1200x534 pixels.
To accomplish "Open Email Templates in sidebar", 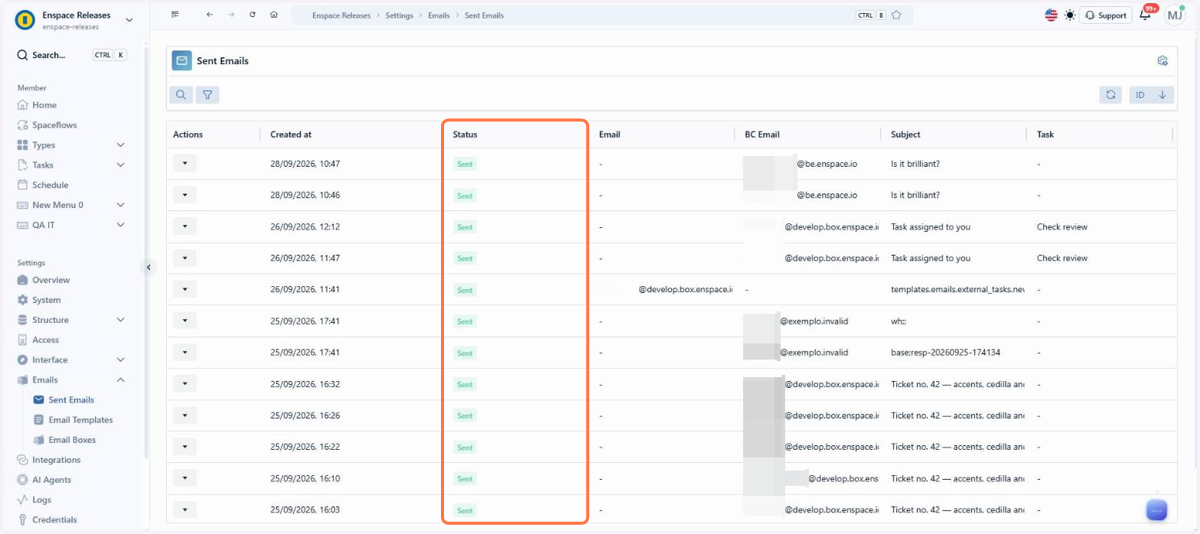I will pos(80,420).
